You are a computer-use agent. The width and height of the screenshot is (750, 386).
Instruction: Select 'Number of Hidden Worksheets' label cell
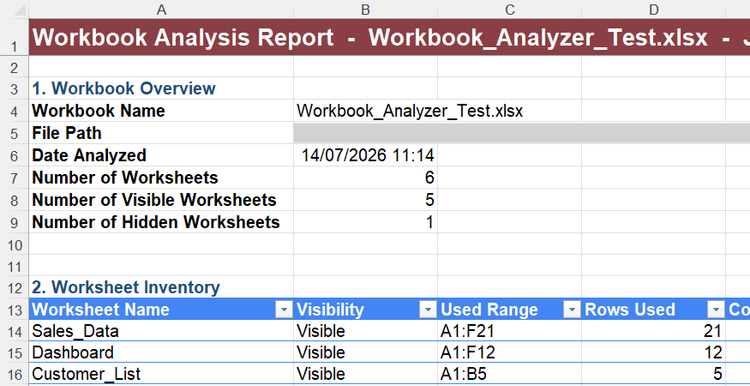coord(161,222)
